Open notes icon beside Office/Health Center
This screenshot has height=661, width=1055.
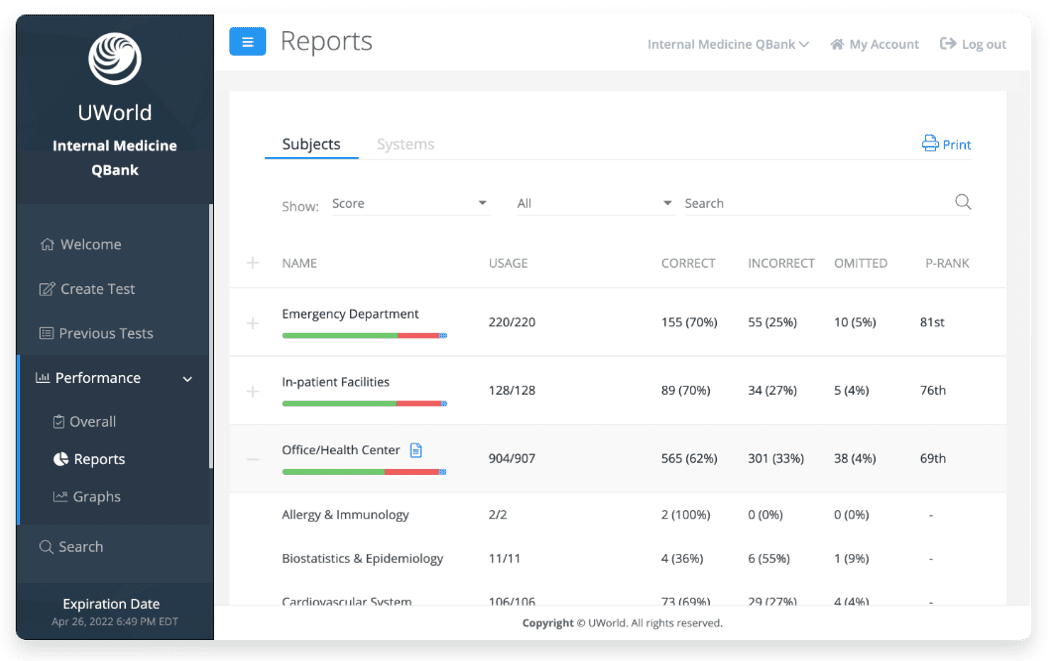417,451
